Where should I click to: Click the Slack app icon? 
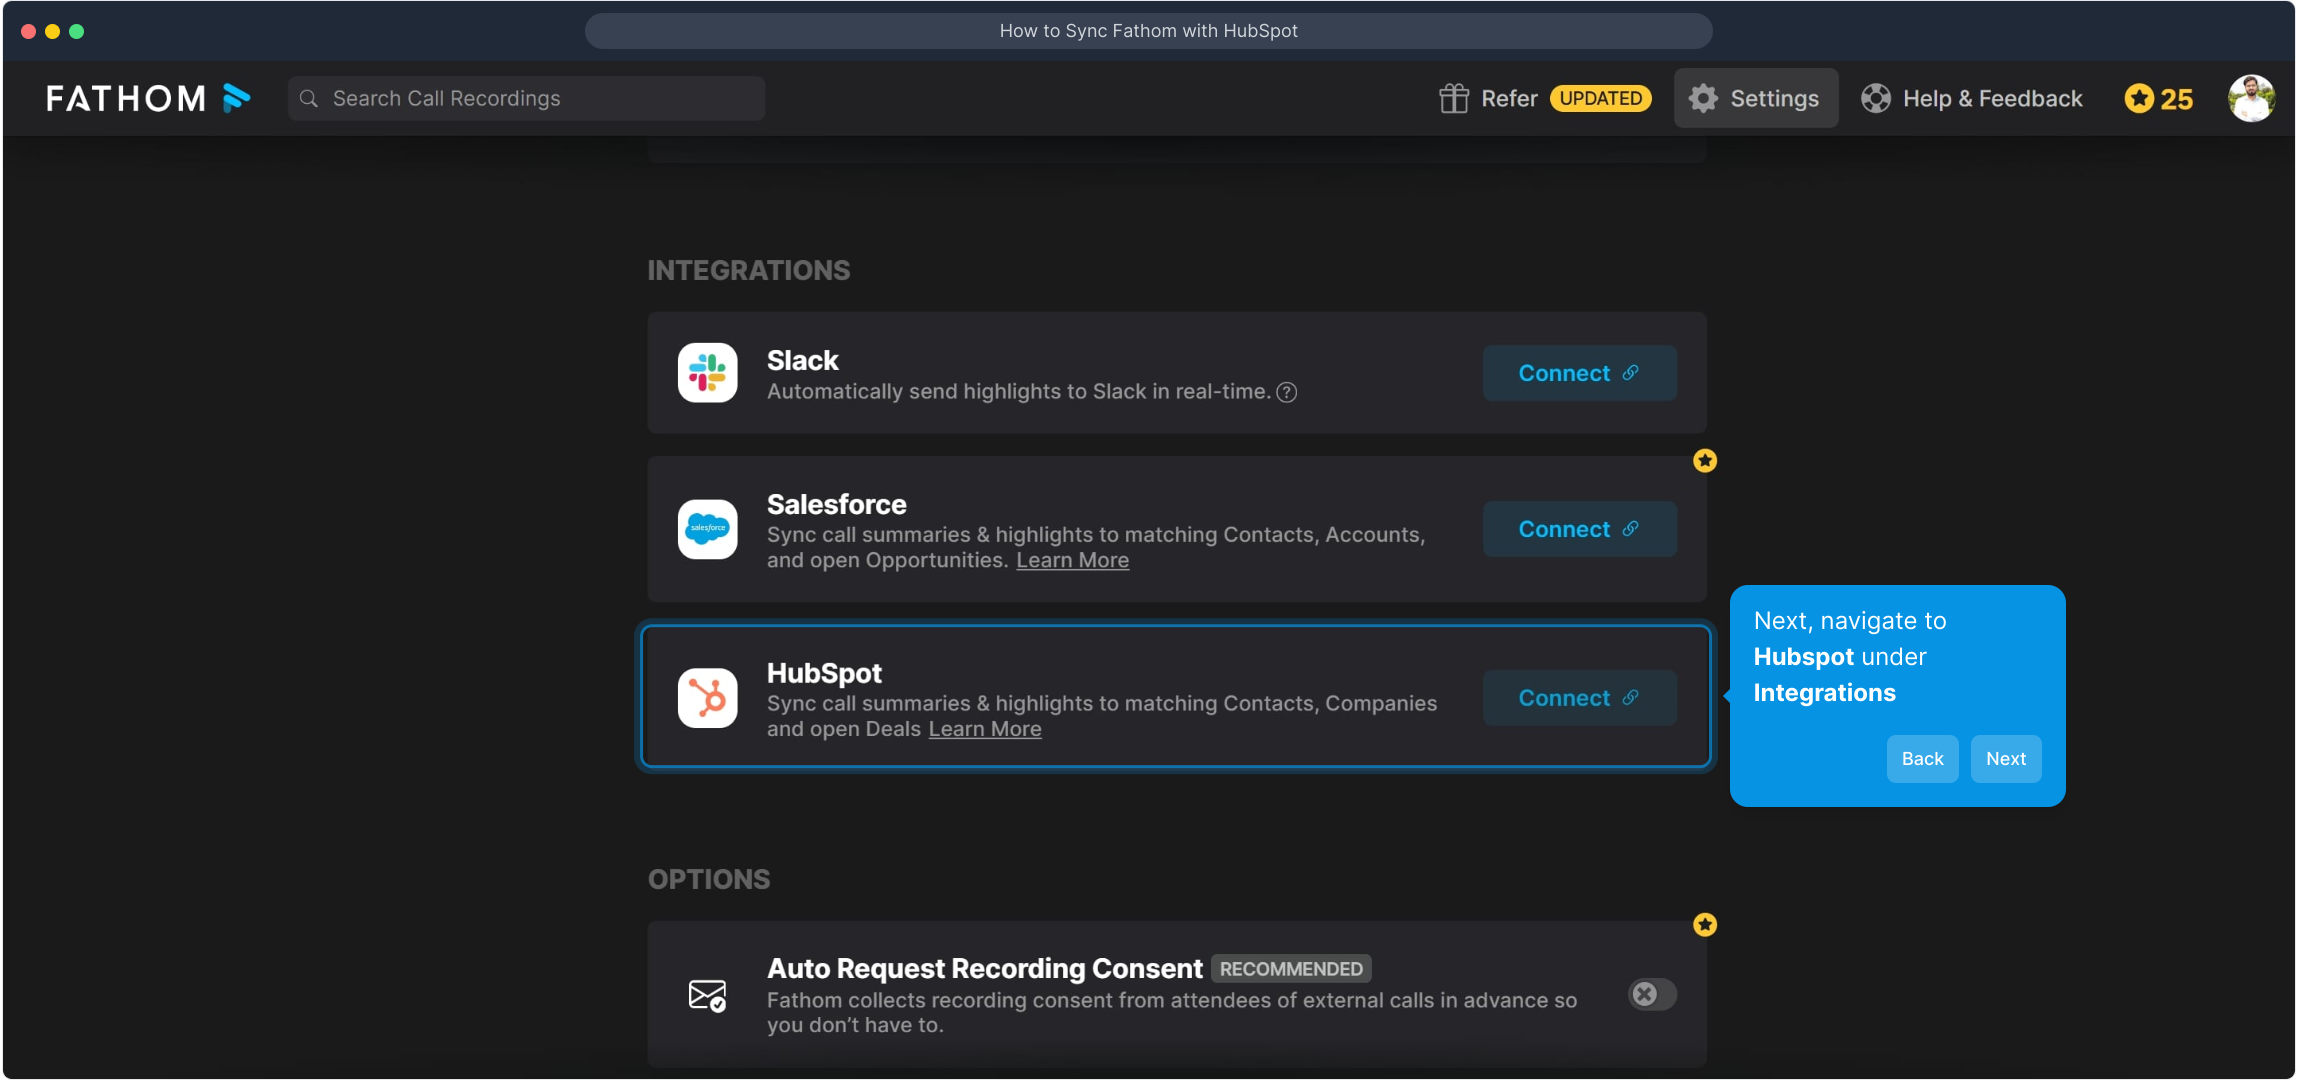coord(708,373)
